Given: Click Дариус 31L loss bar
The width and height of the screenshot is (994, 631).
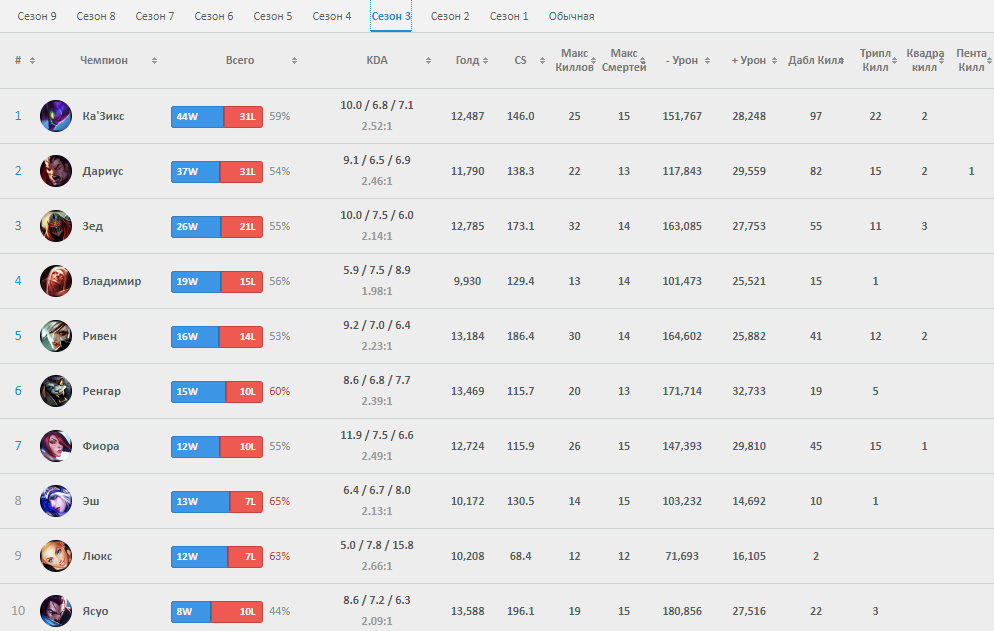Looking at the screenshot, I should 242,172.
